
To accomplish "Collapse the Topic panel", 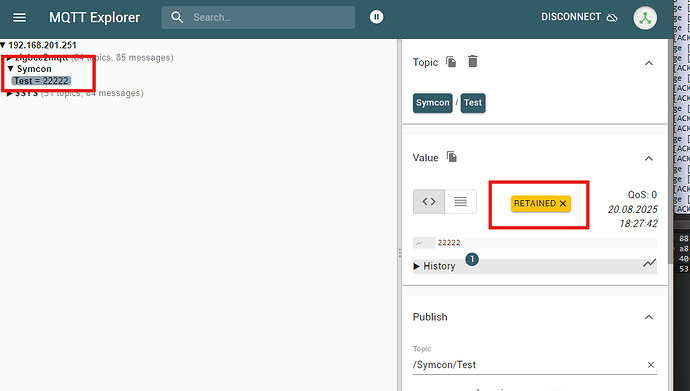I will [649, 63].
